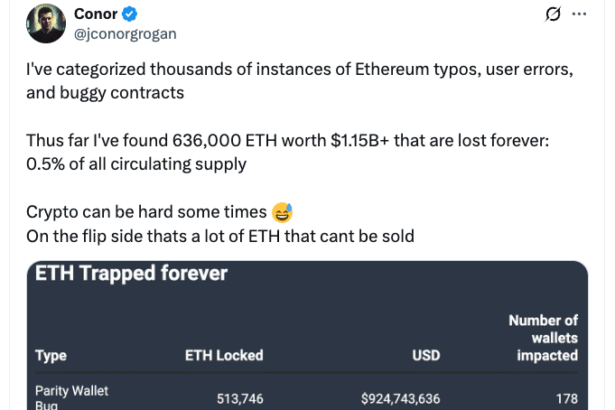This screenshot has width=615, height=410.
Task: Click the Type column header
Action: click(x=50, y=355)
